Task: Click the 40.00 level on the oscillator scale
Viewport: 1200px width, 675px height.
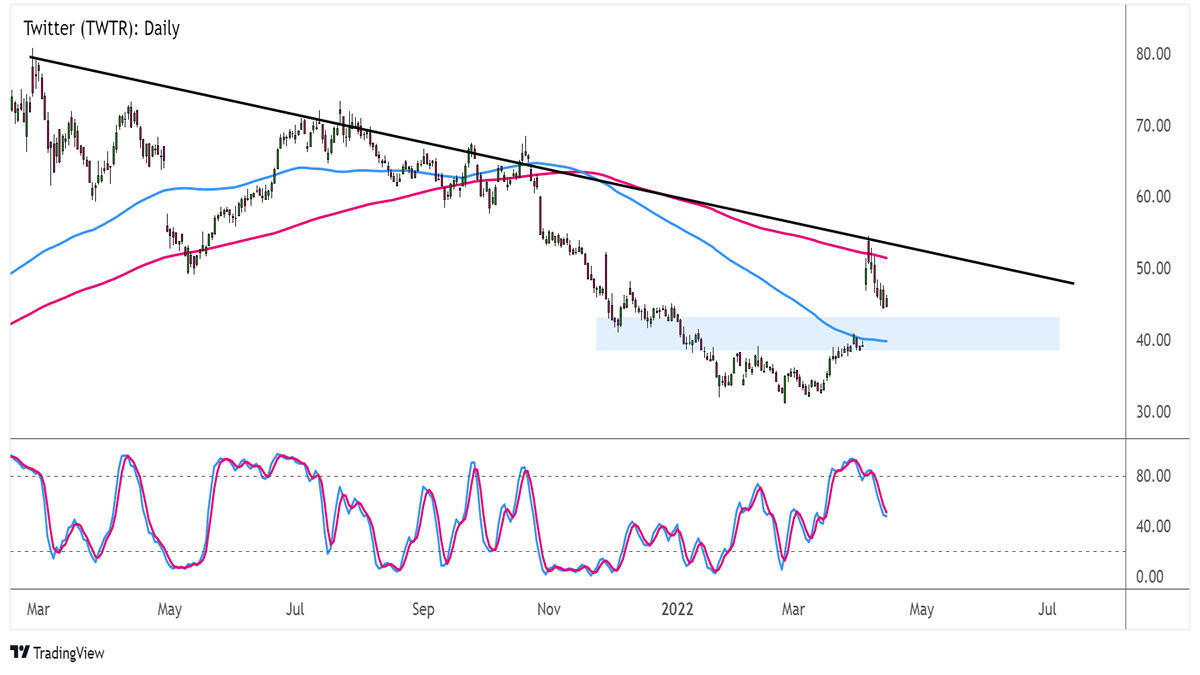Action: pyautogui.click(x=1155, y=527)
